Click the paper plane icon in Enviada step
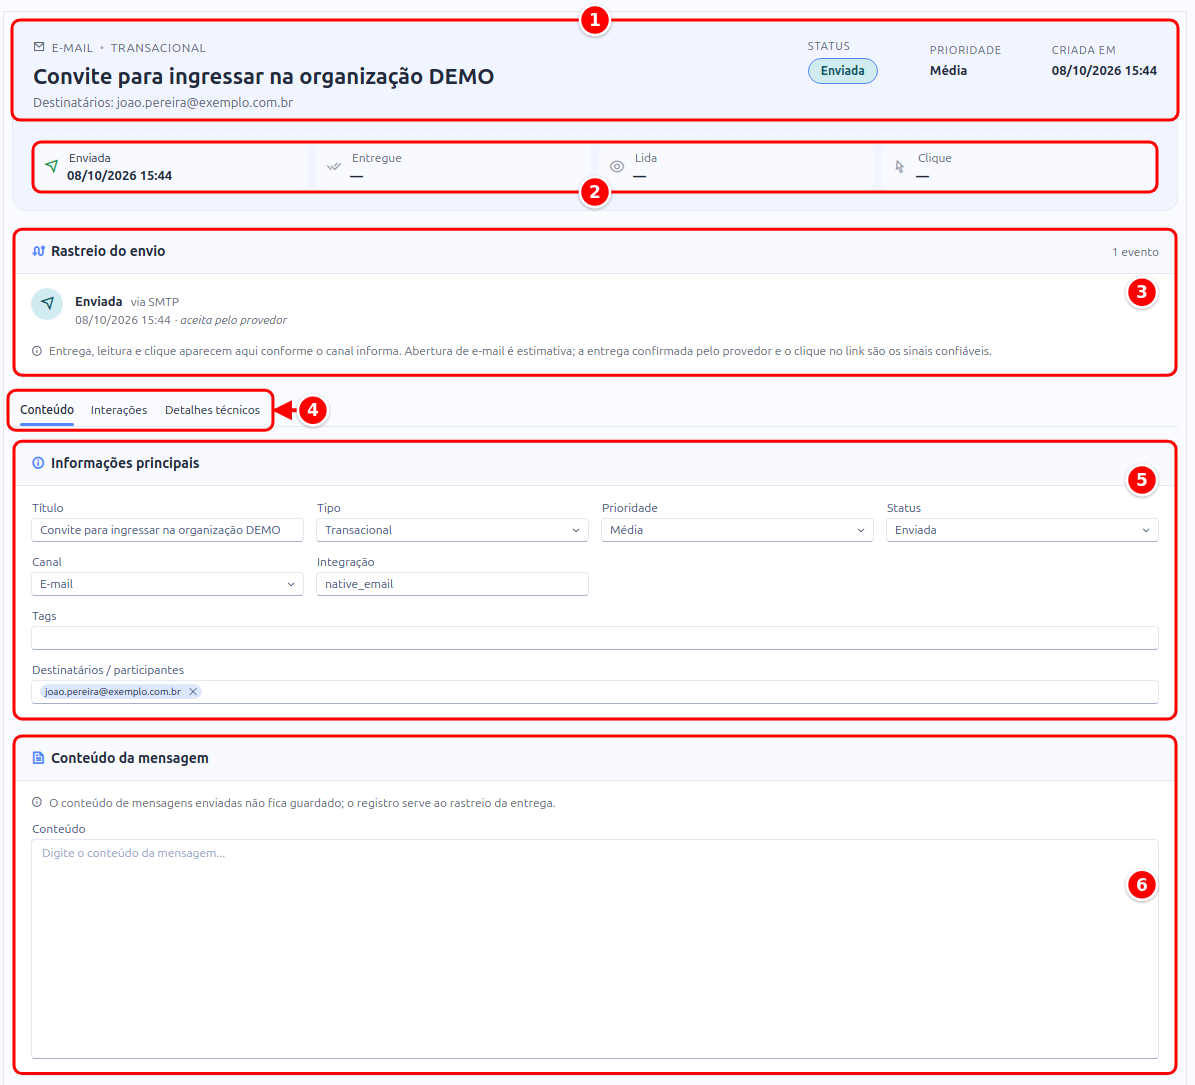1195x1085 pixels. [x=51, y=166]
